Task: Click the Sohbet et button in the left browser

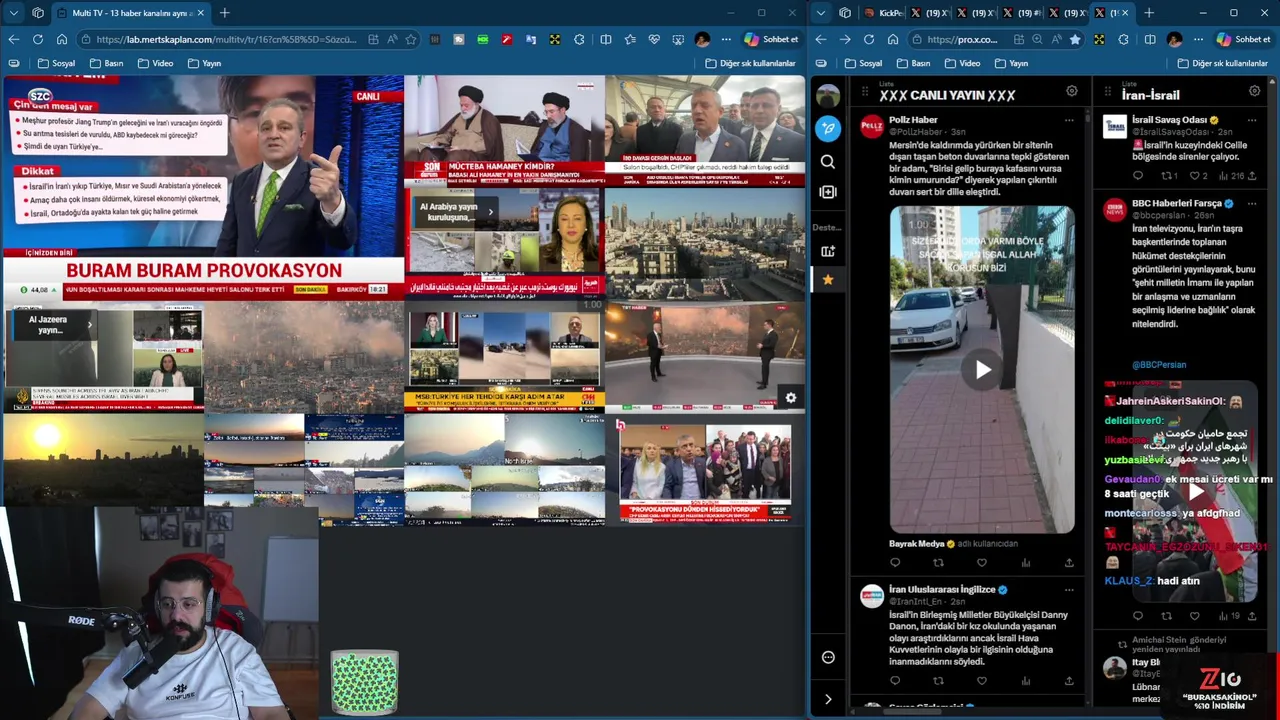Action: [x=770, y=39]
